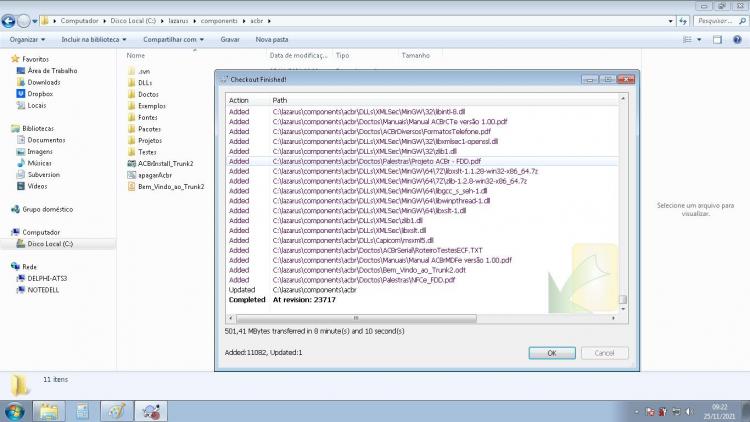Select the Projetos folder

[145, 140]
